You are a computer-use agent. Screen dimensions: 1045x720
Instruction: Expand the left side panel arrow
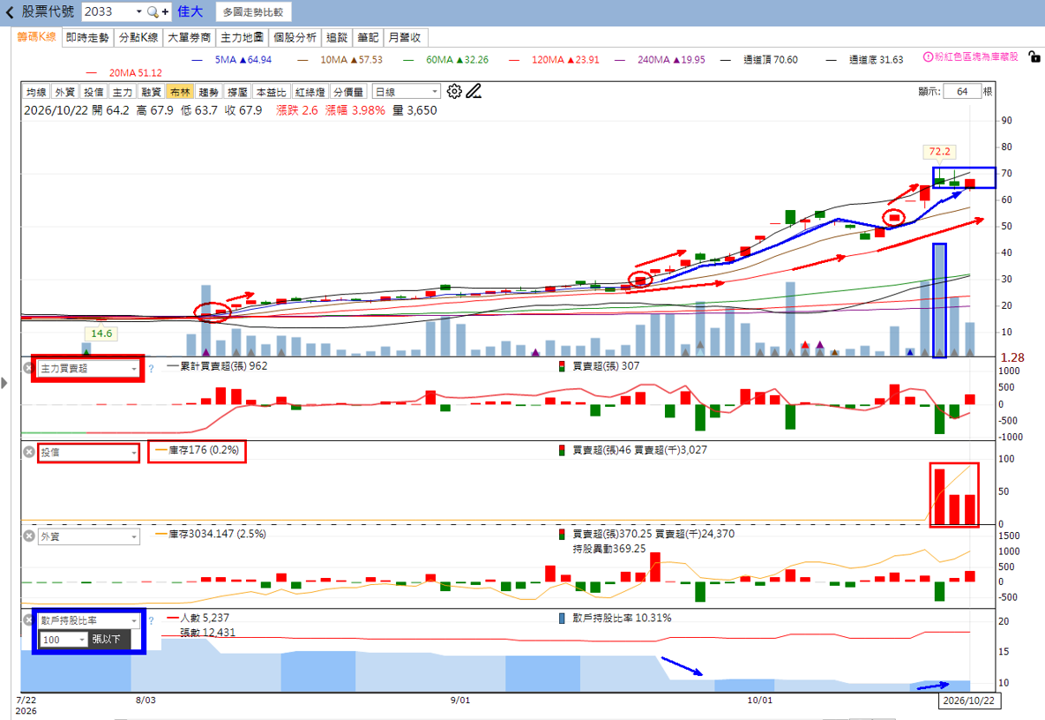coord(5,383)
